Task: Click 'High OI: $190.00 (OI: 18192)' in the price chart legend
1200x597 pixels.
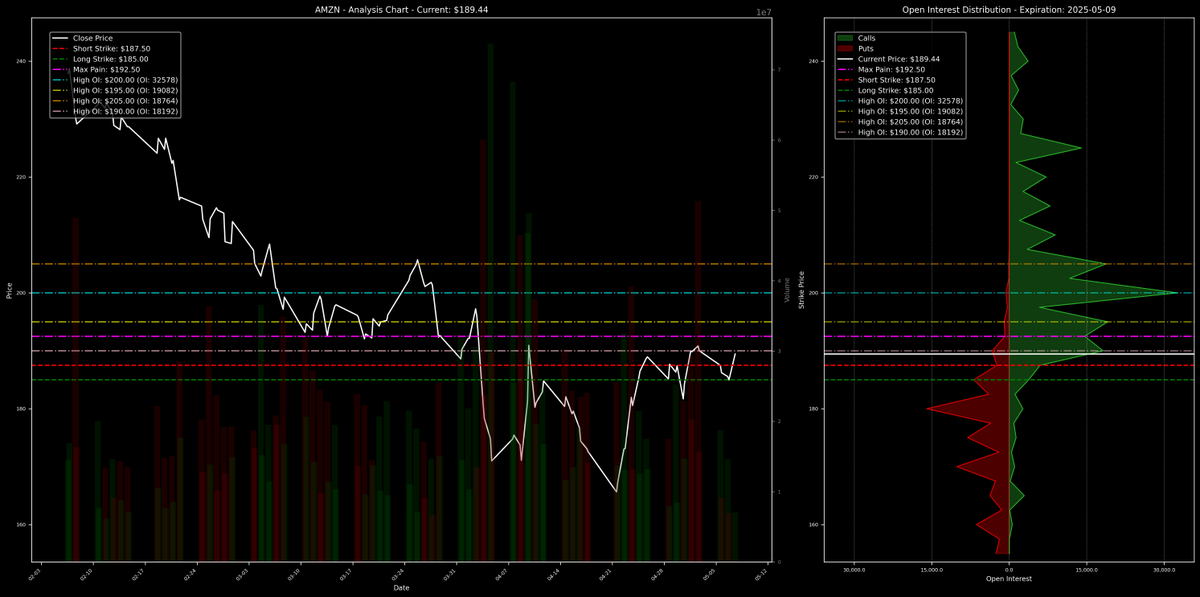Action: tap(125, 112)
